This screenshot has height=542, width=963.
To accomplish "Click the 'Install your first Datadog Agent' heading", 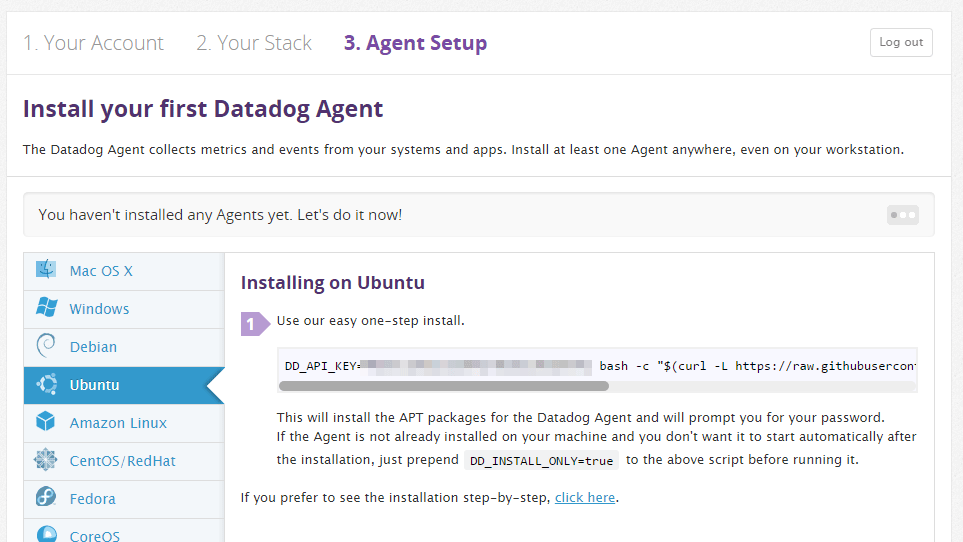I will pyautogui.click(x=203, y=109).
